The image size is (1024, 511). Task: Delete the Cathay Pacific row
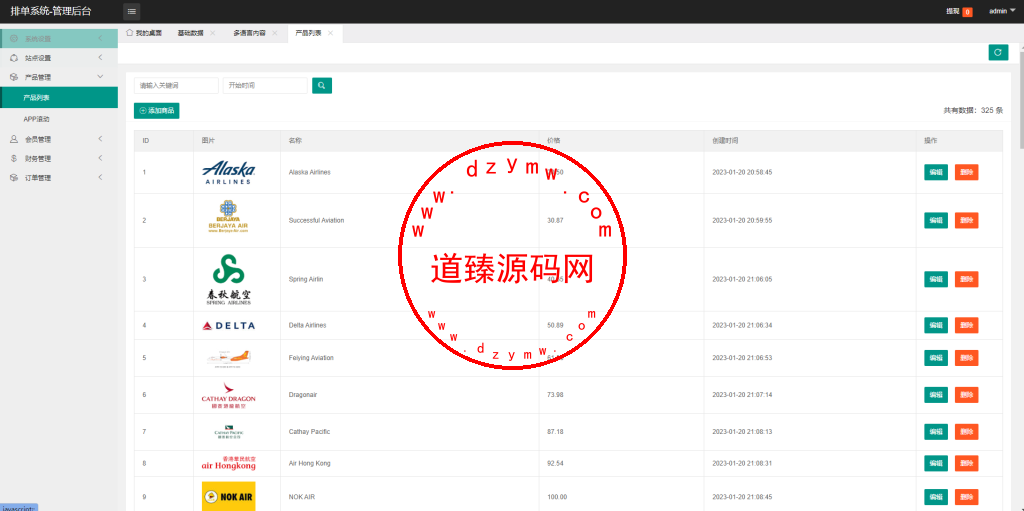click(967, 432)
